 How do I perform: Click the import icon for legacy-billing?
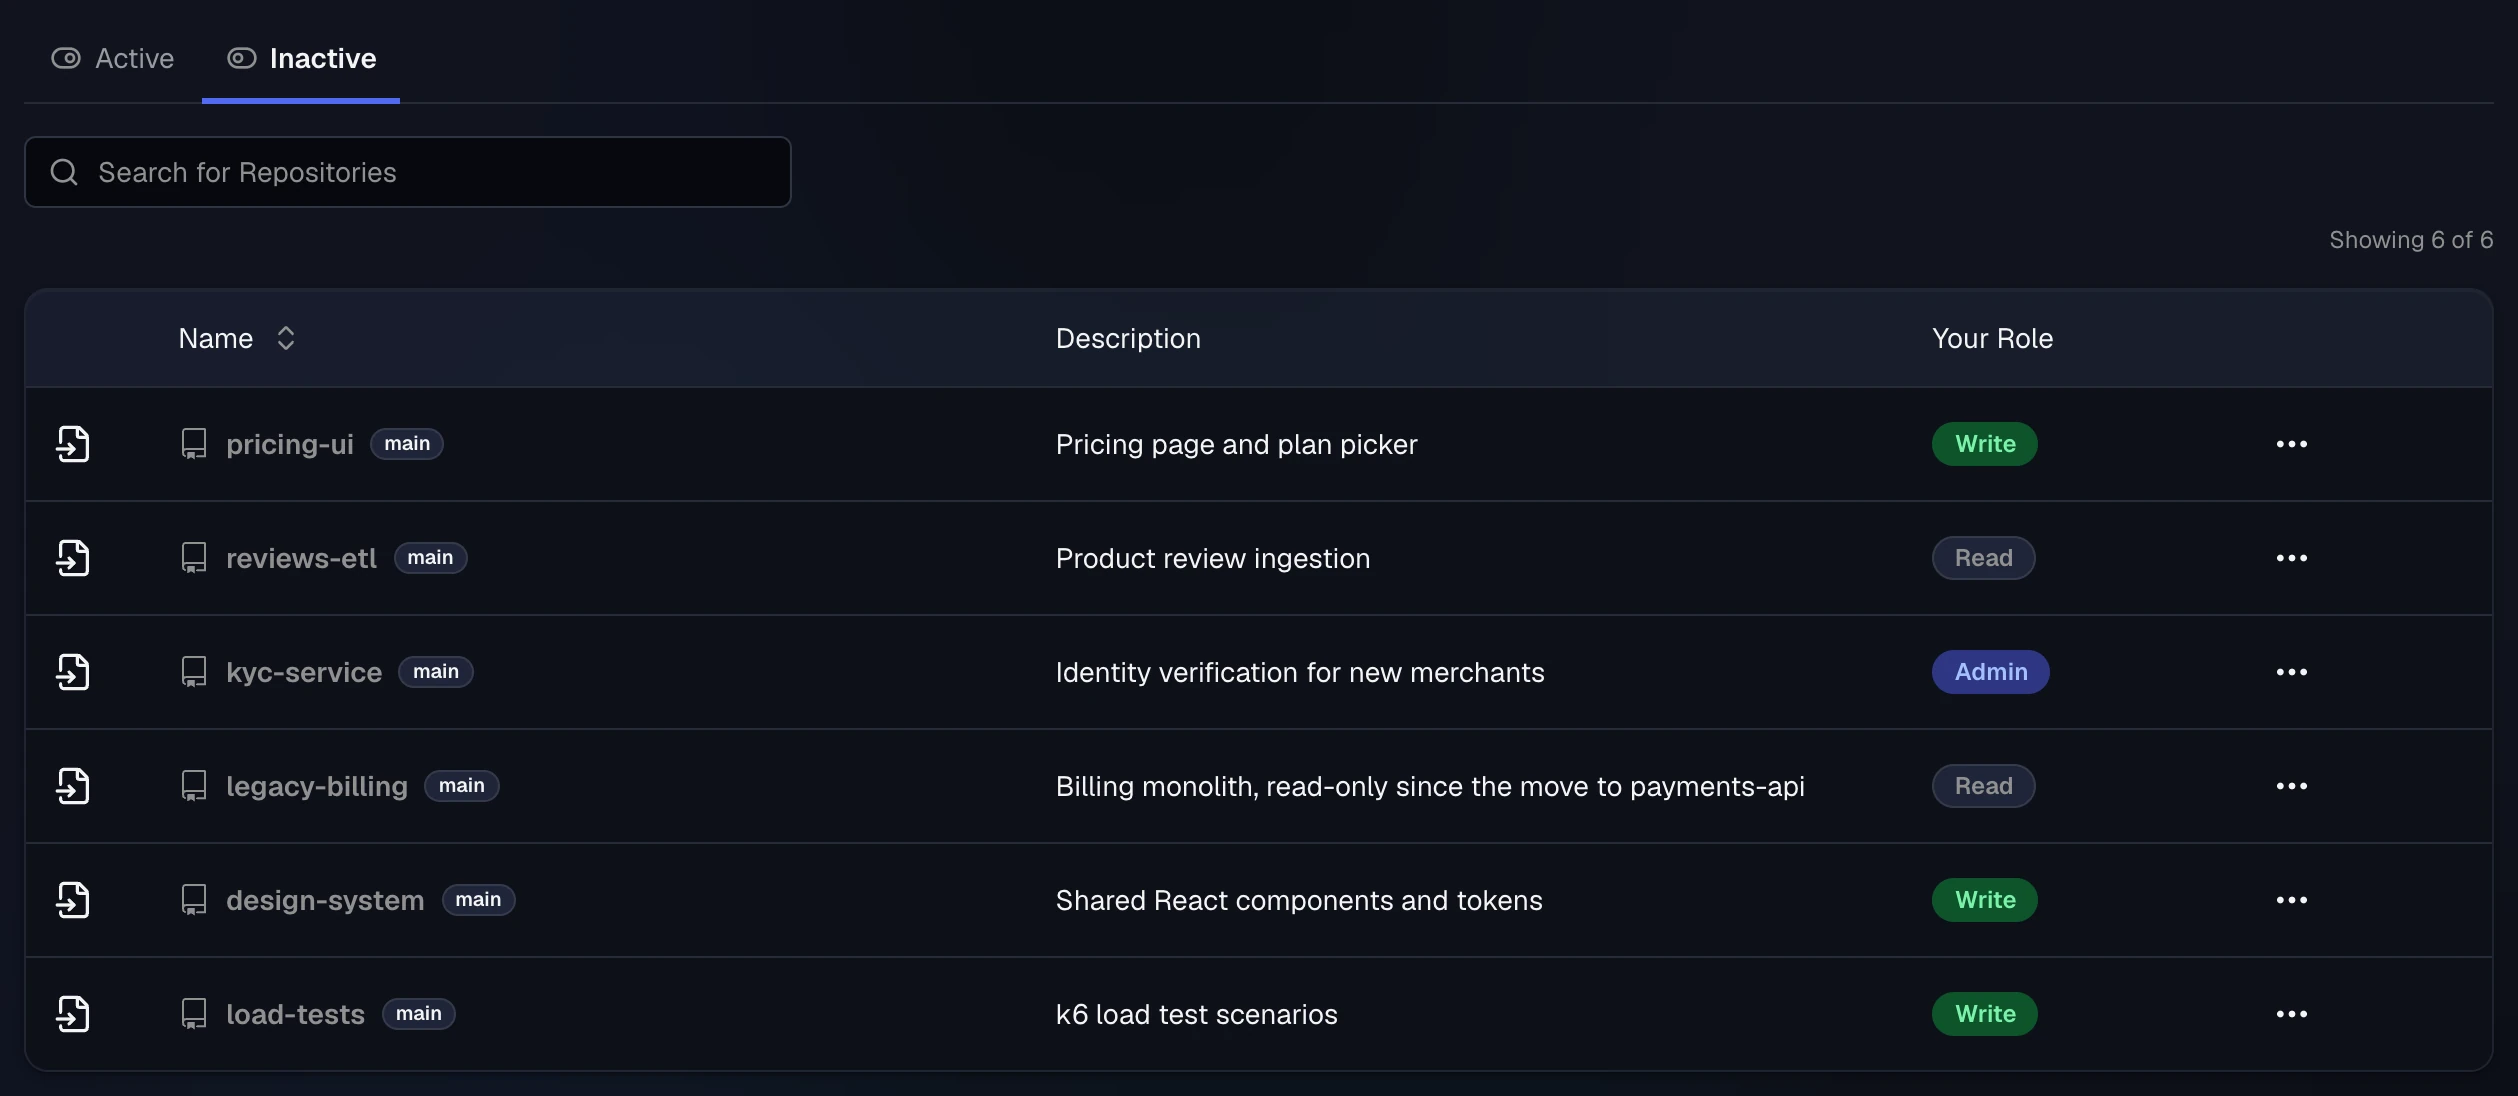coord(73,786)
